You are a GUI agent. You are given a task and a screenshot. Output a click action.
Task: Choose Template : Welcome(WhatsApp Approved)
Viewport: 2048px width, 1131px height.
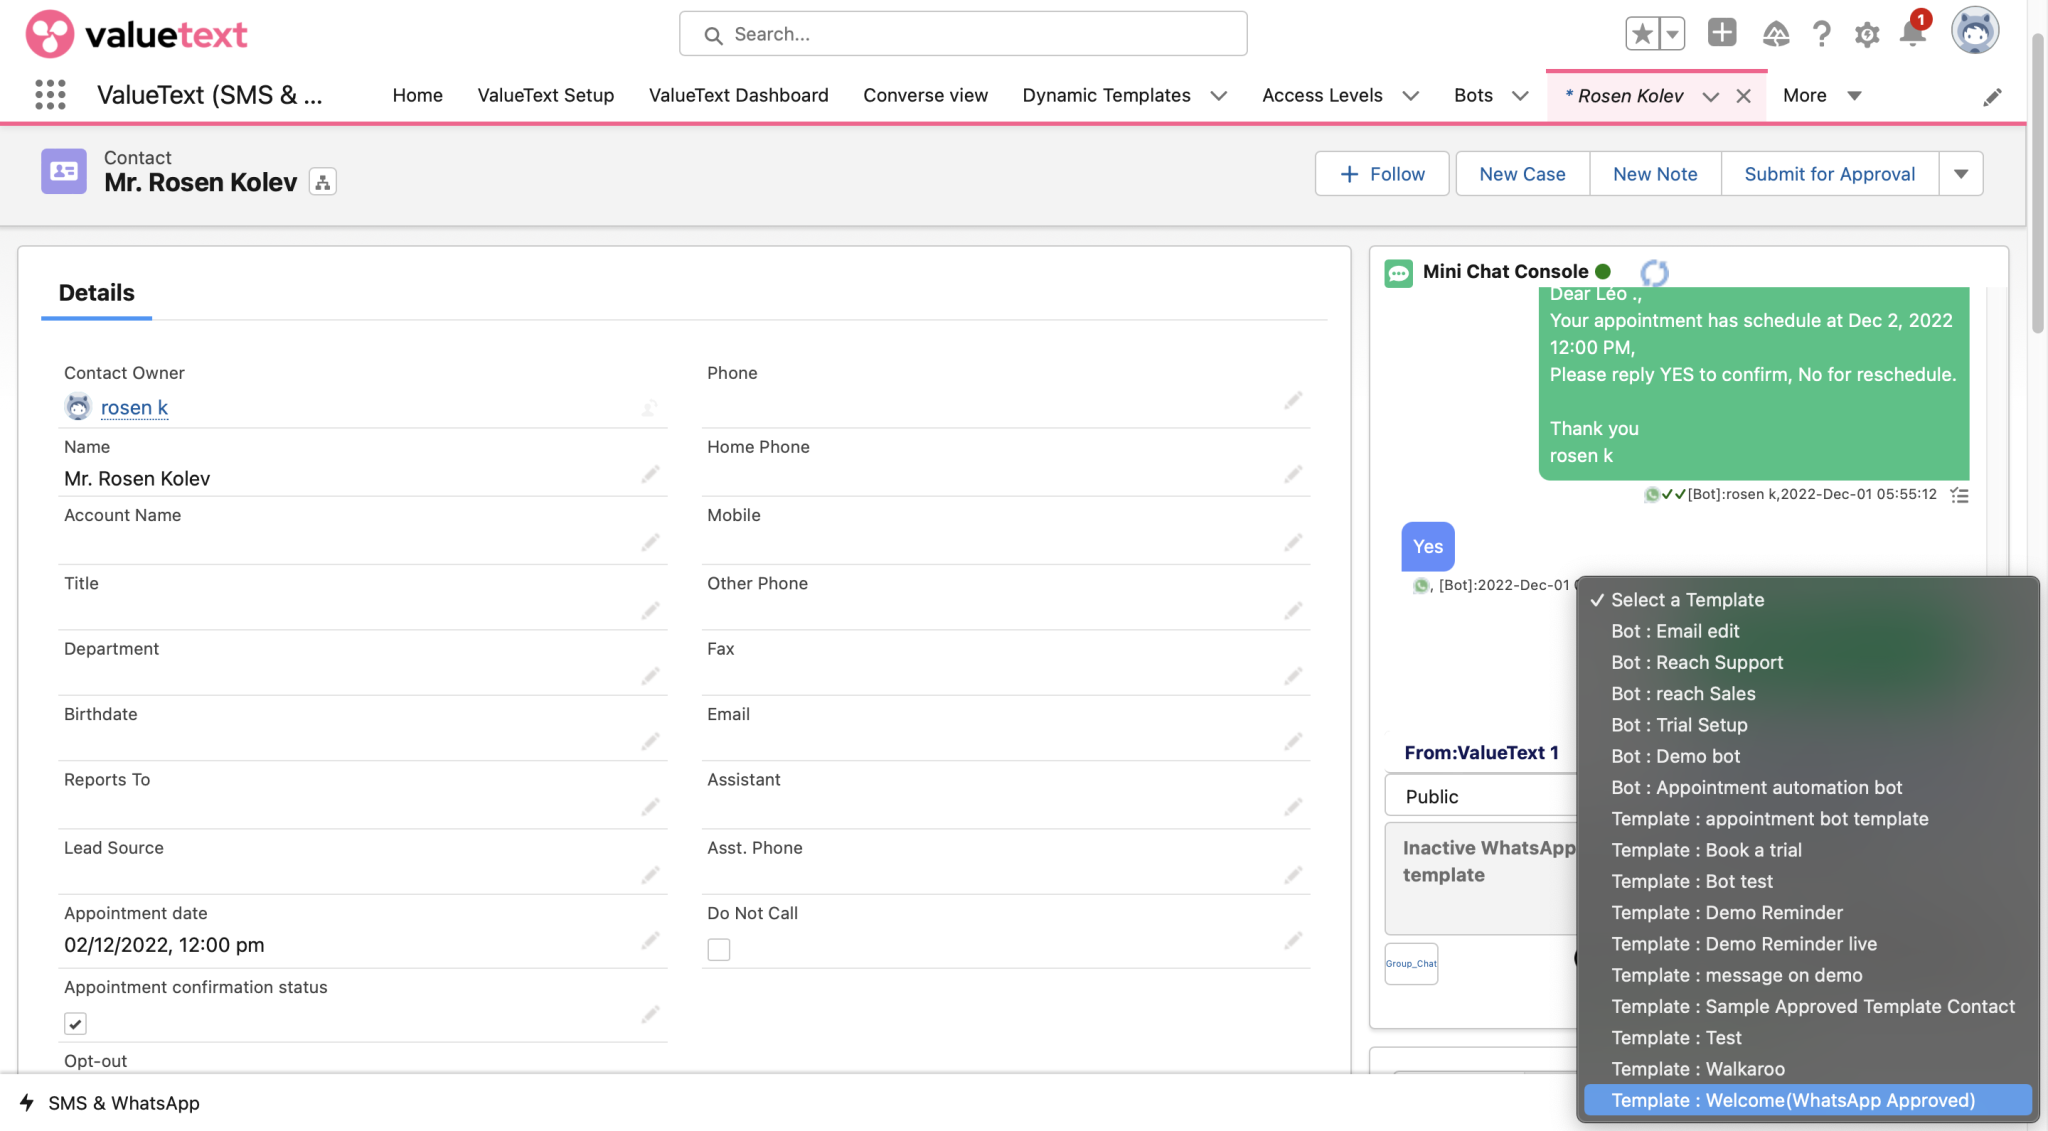click(x=1808, y=1100)
